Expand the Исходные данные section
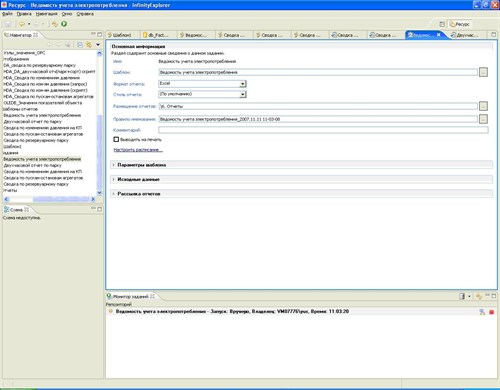 [114, 179]
